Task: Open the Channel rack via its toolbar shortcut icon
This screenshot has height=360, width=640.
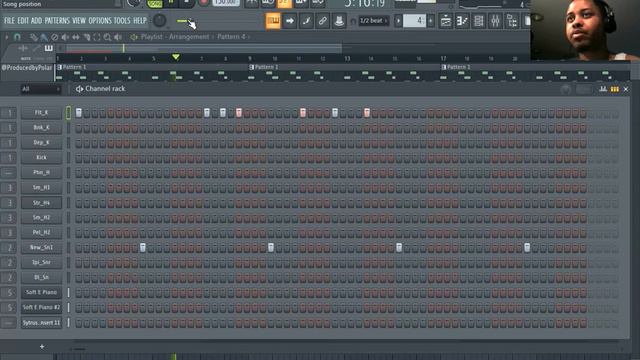Action: click(479, 21)
